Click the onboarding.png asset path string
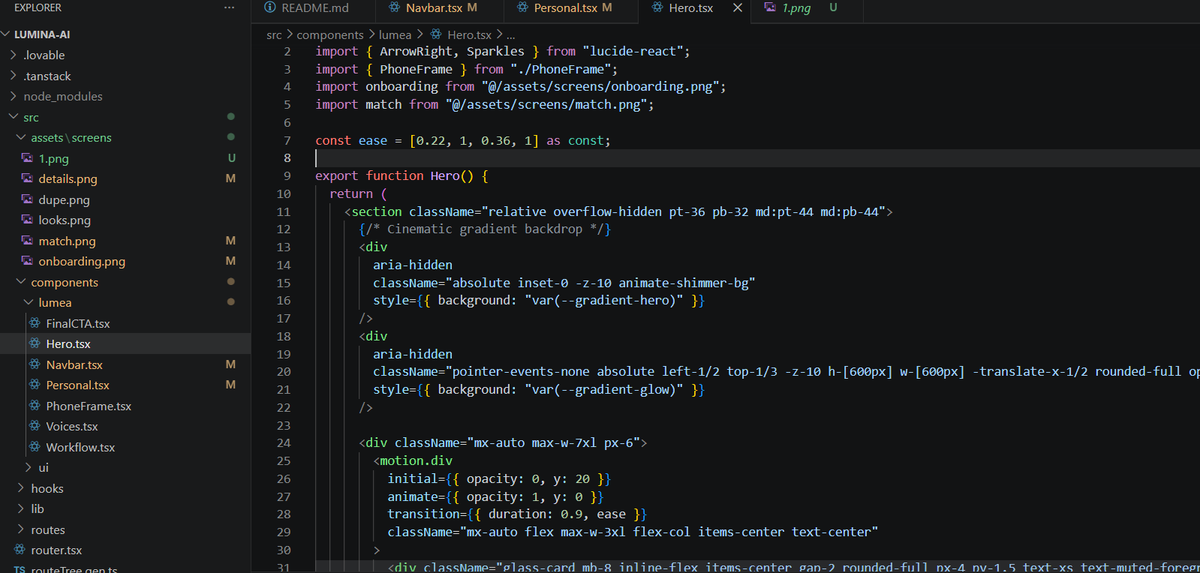The image size is (1200, 573). [602, 87]
